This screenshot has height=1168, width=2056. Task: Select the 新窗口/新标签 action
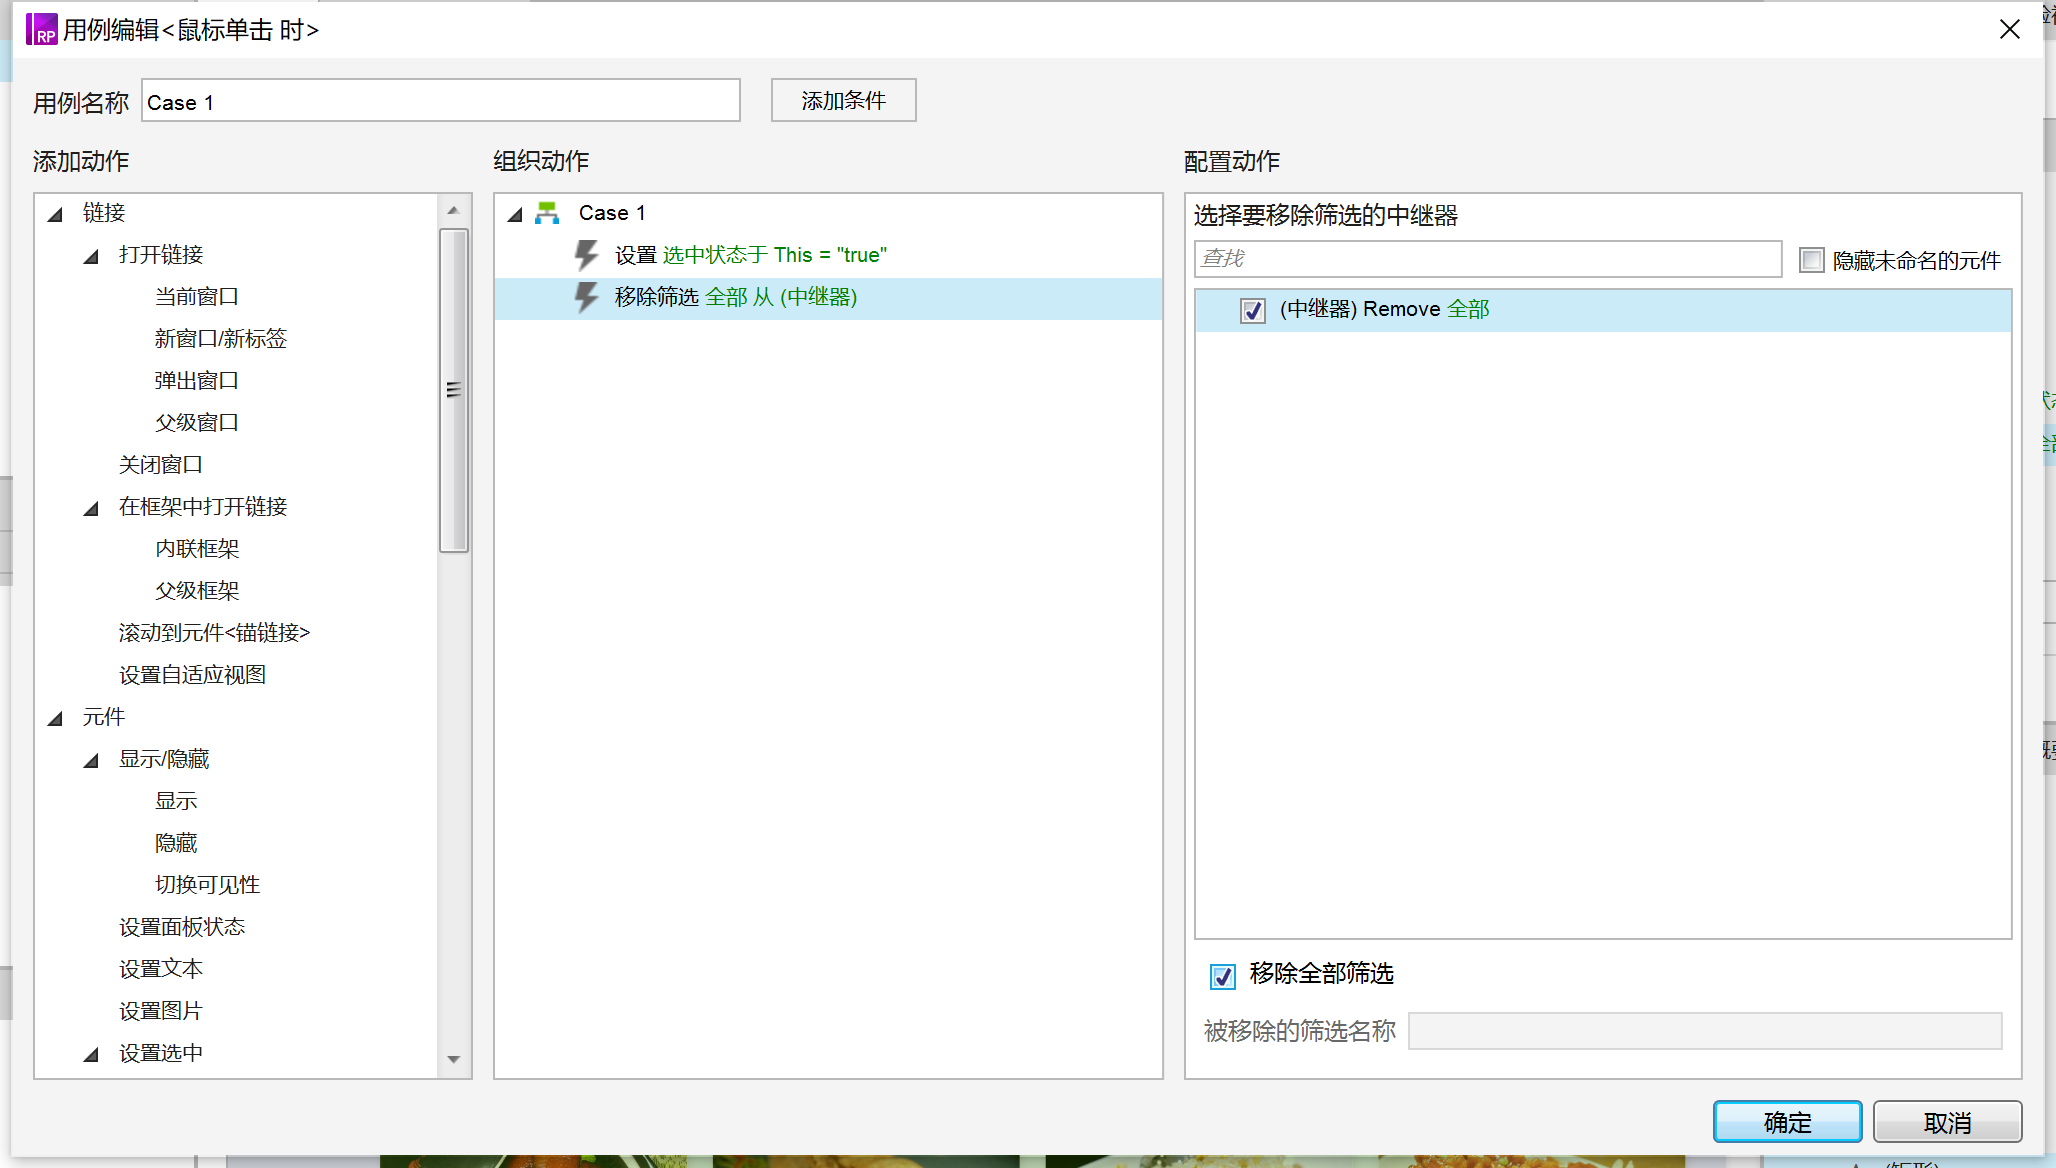(221, 339)
